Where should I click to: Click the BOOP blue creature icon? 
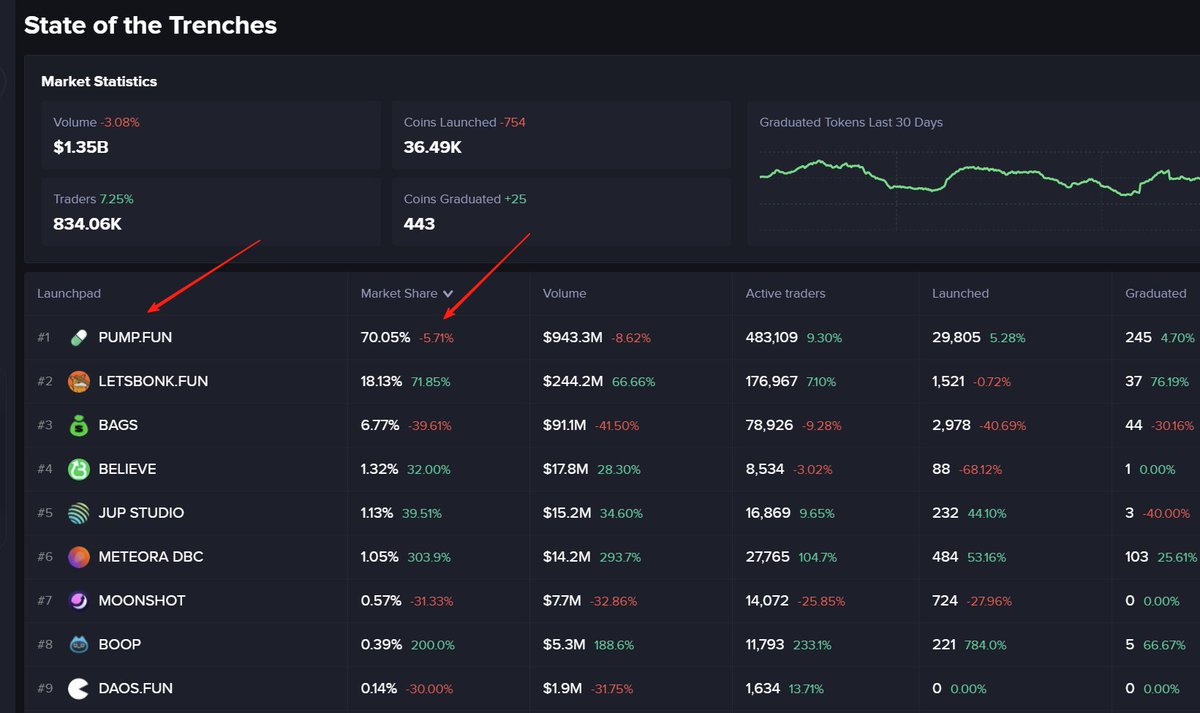(x=79, y=645)
